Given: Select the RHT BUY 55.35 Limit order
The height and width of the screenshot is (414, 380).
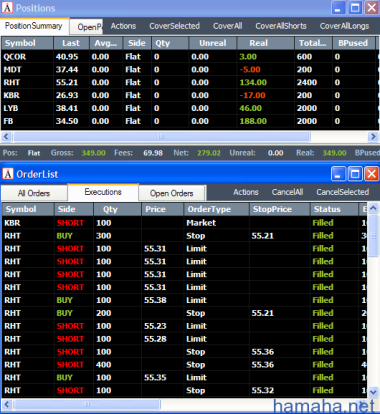Looking at the screenshot, I should click(x=184, y=378).
